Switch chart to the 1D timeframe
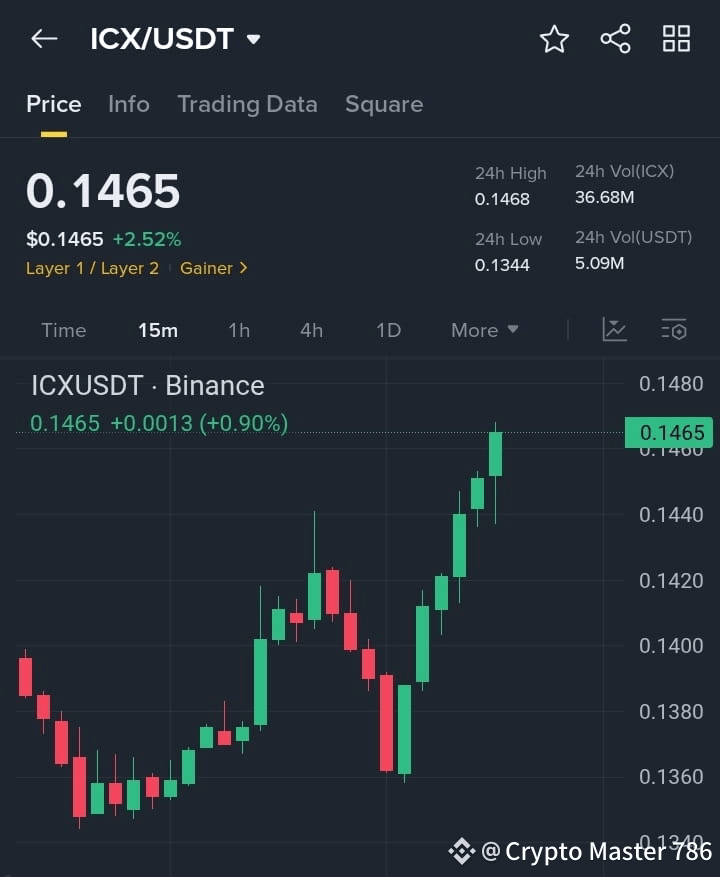Screen dimensions: 720x877 click(x=388, y=330)
